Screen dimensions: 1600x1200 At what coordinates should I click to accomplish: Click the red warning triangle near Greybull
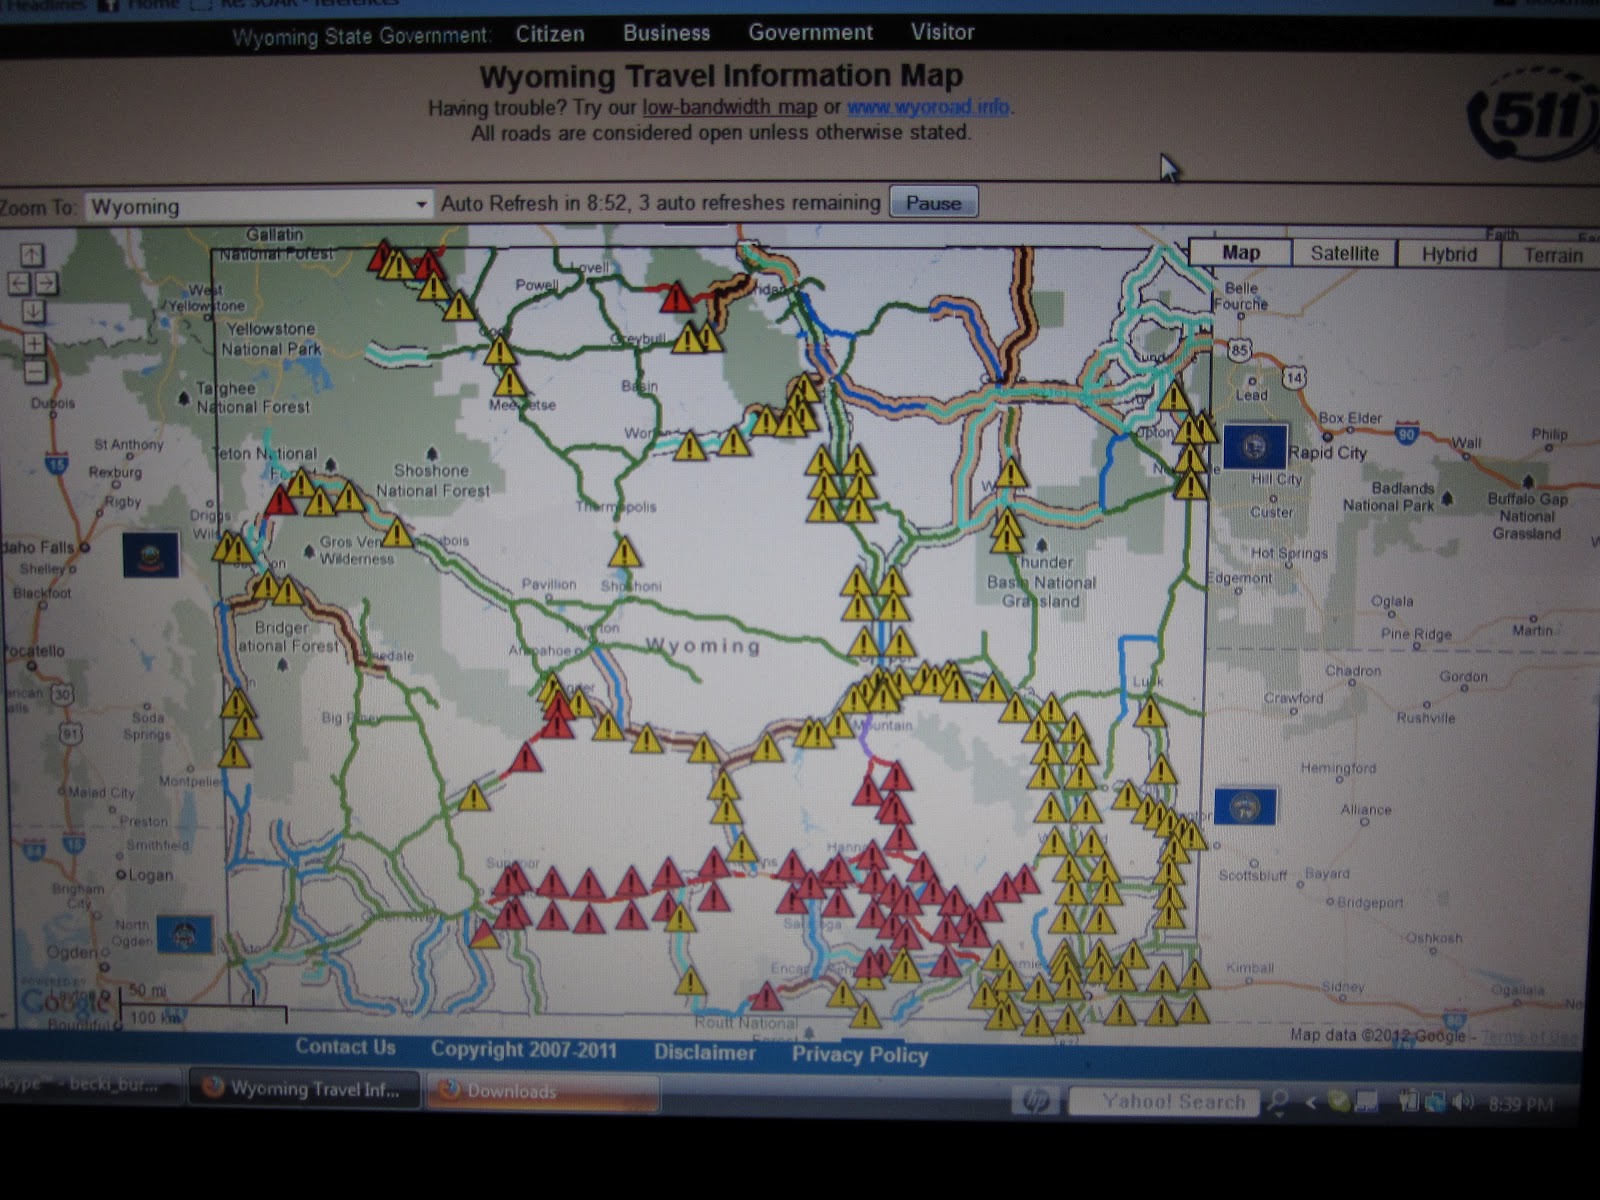(x=677, y=297)
